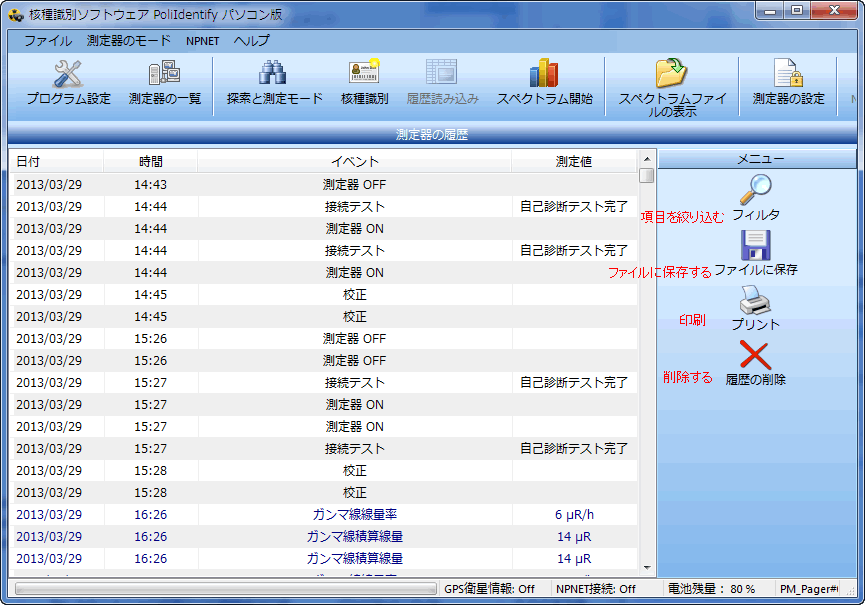Click 履歴読み込み toolbar icon
This screenshot has height=605, width=865.
coord(441,74)
